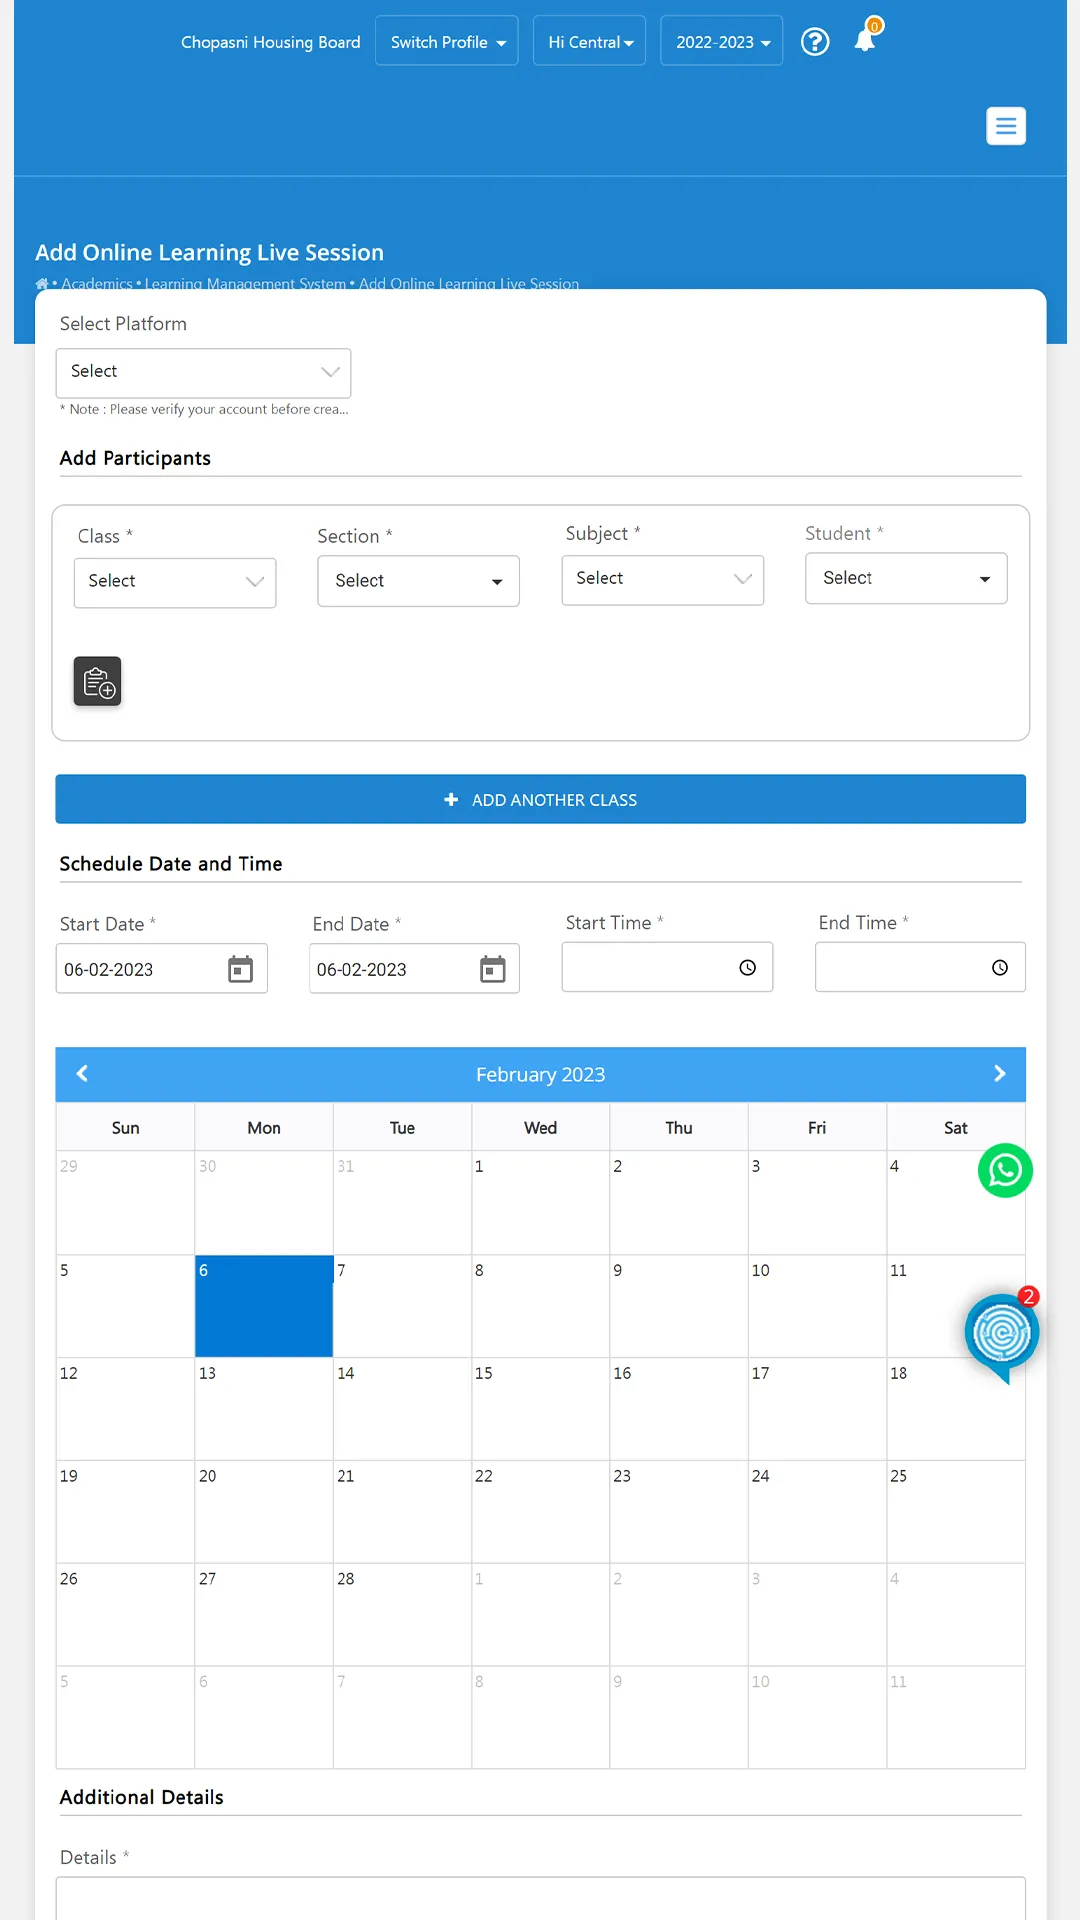Click the Wed column header
Viewport: 1080px width, 1920px height.
tap(540, 1127)
